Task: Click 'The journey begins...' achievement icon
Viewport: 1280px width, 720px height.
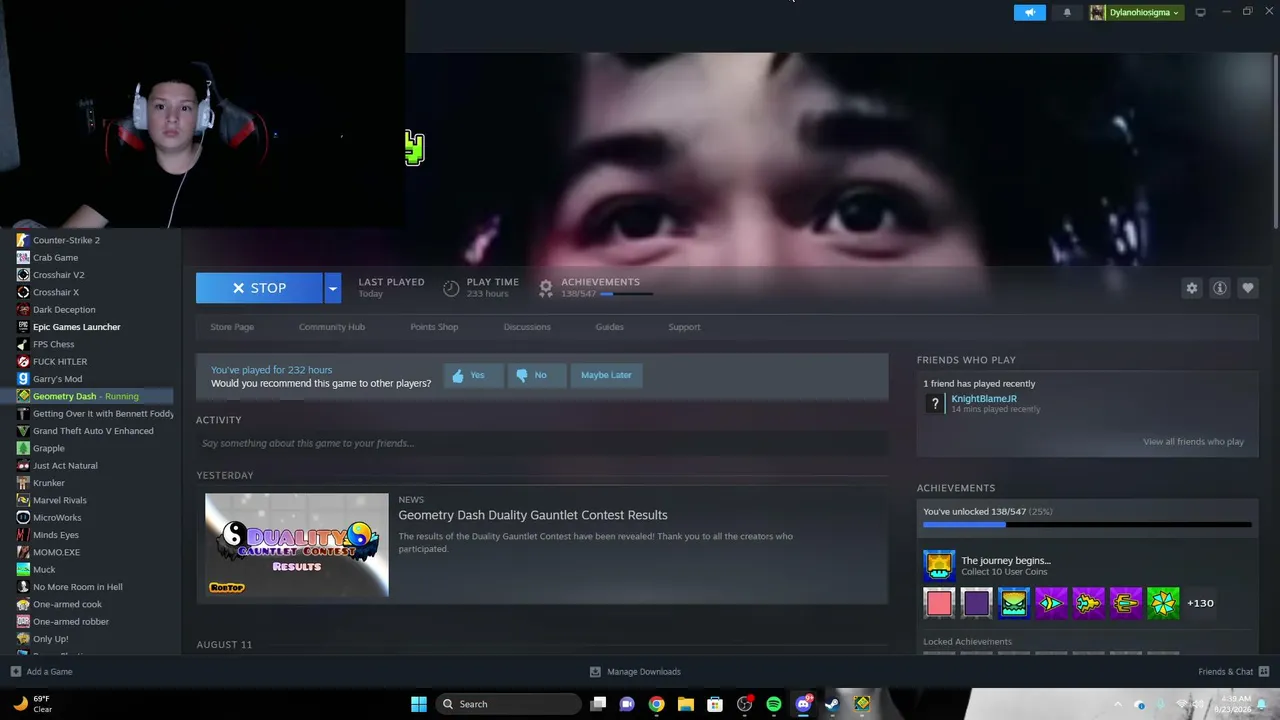Action: tap(939, 566)
